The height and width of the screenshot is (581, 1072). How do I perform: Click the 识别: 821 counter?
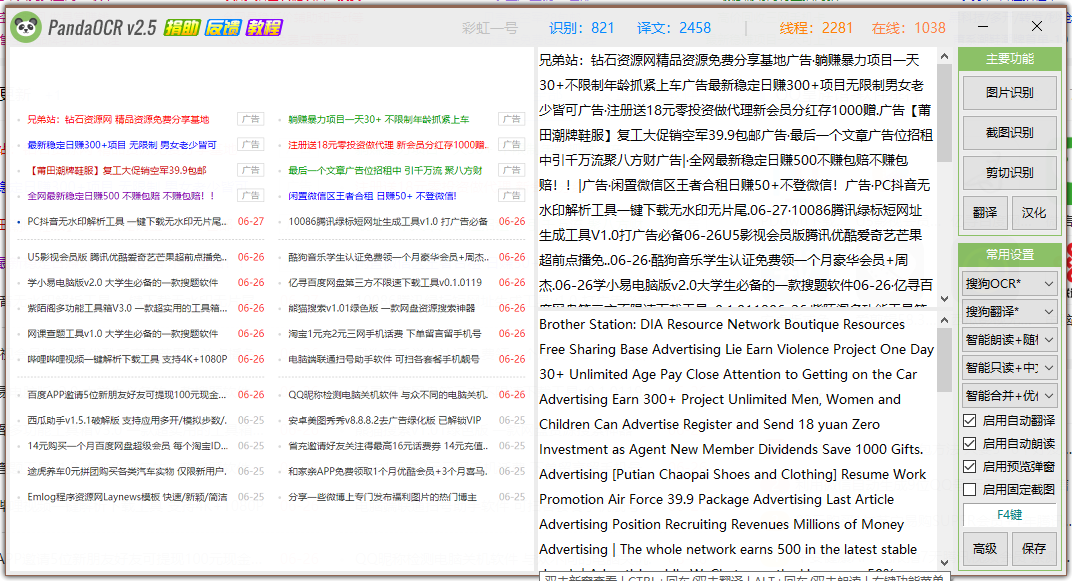tap(581, 28)
